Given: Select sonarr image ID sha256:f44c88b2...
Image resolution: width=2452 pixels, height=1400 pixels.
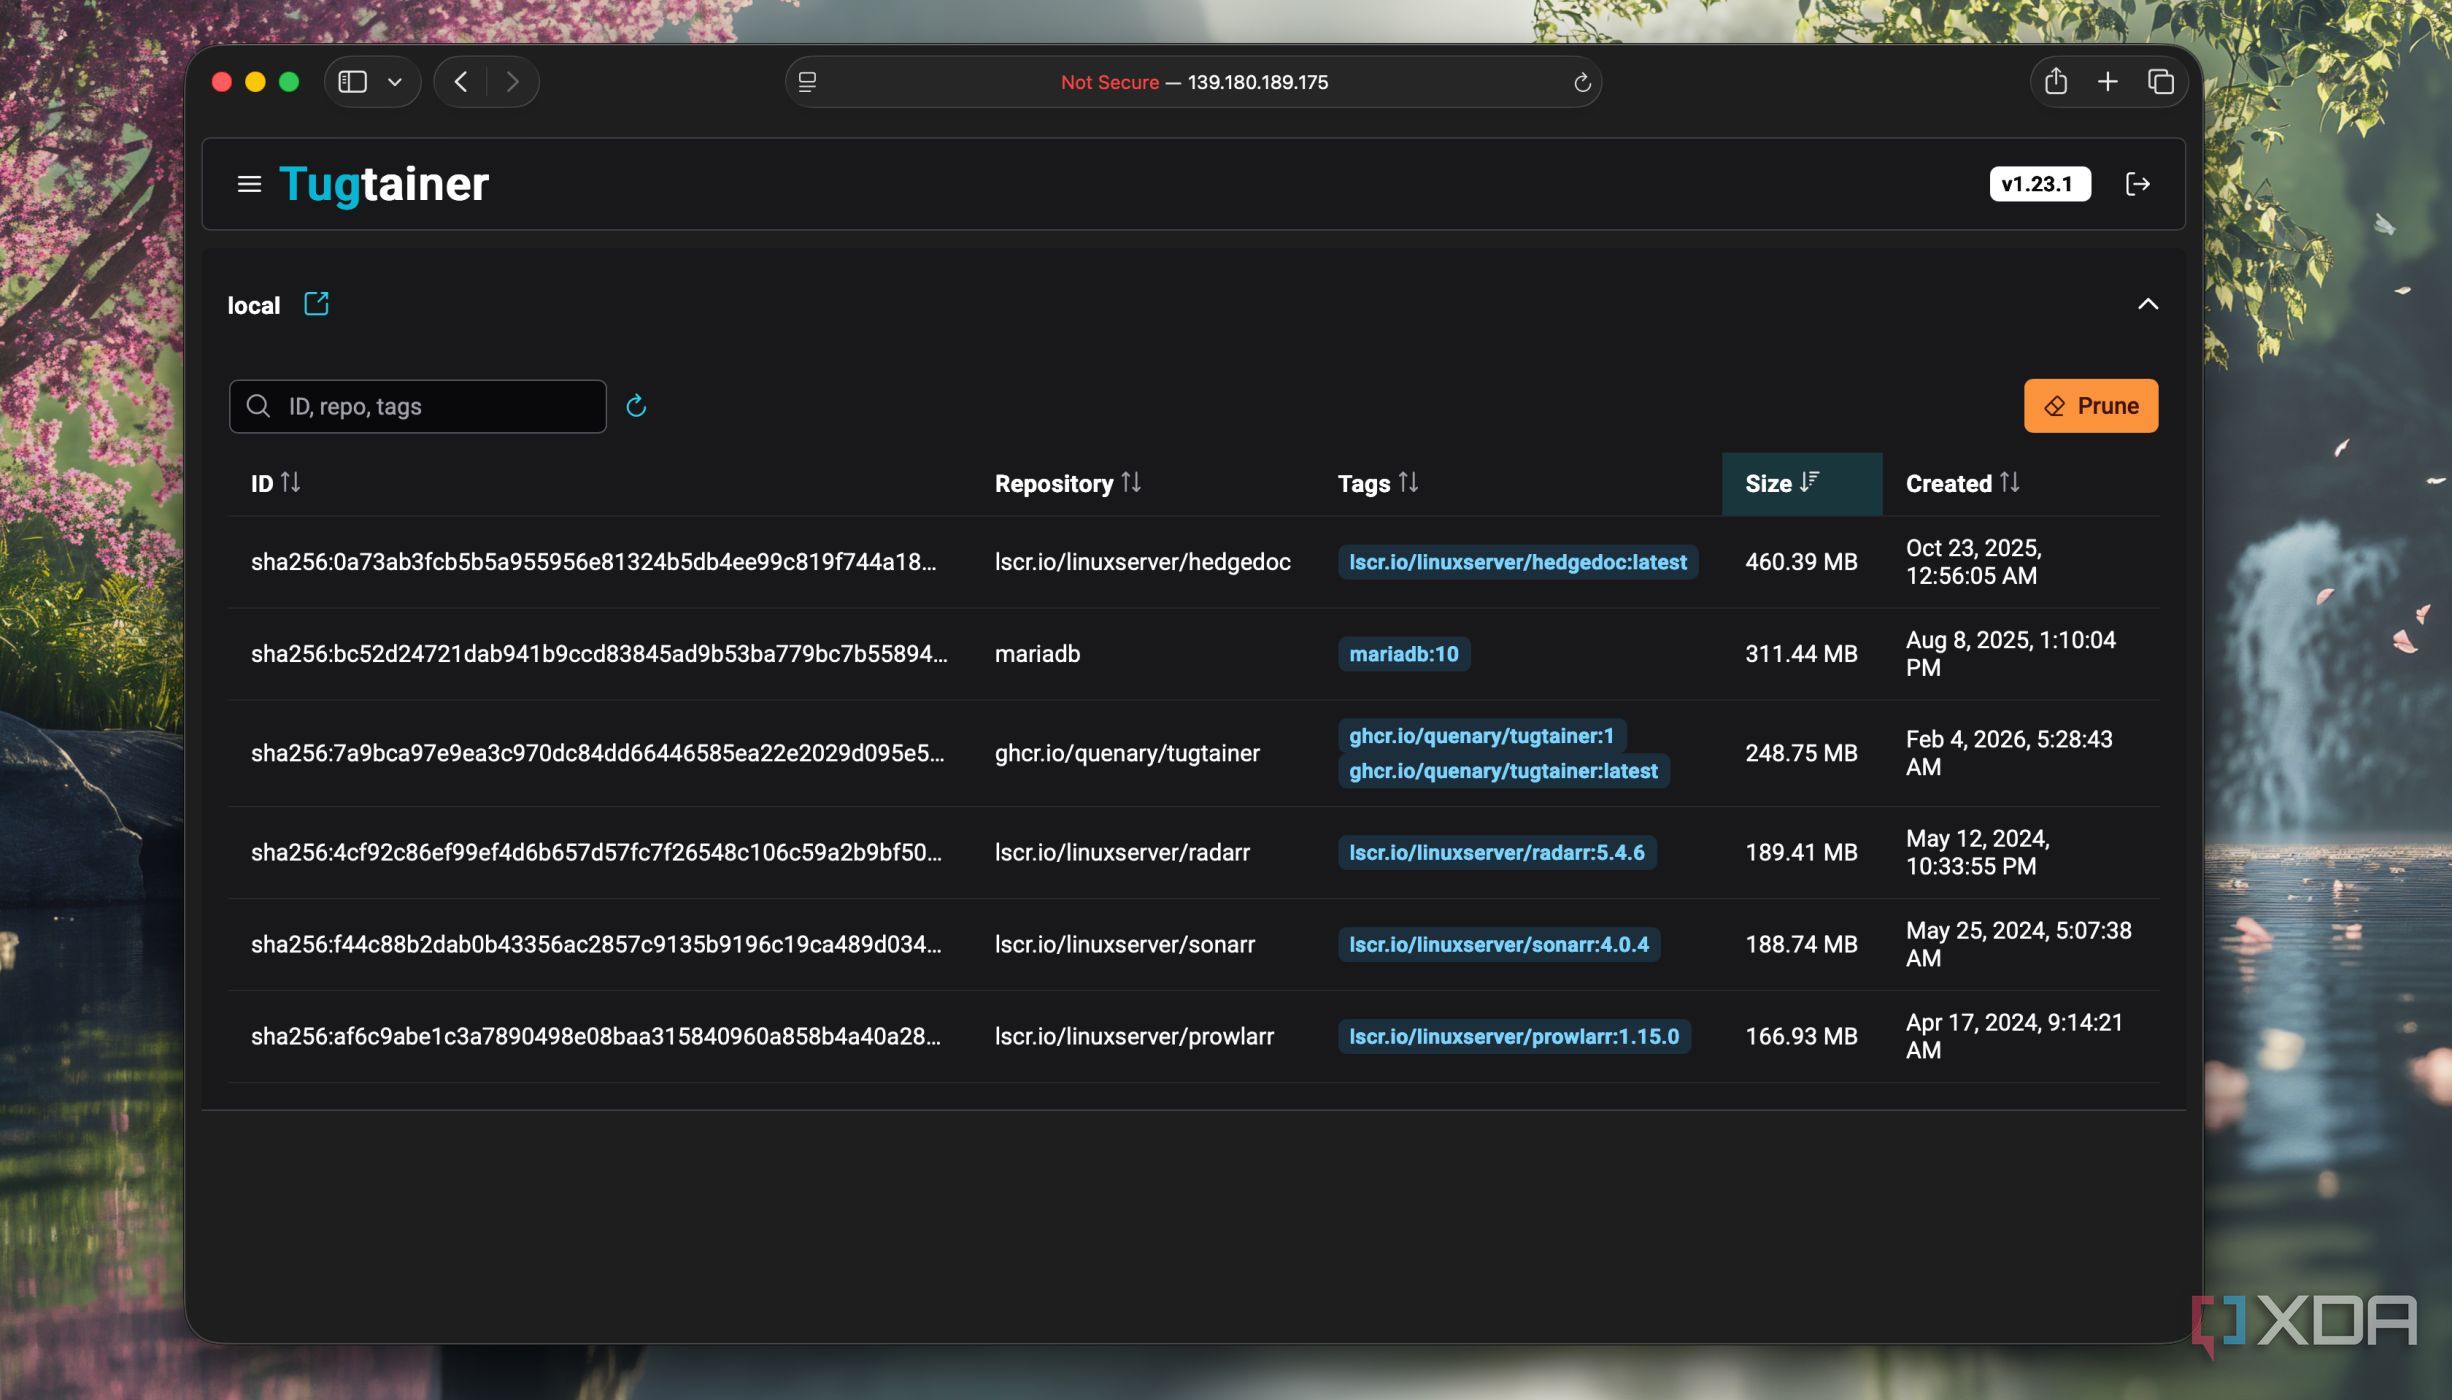Looking at the screenshot, I should tap(596, 945).
